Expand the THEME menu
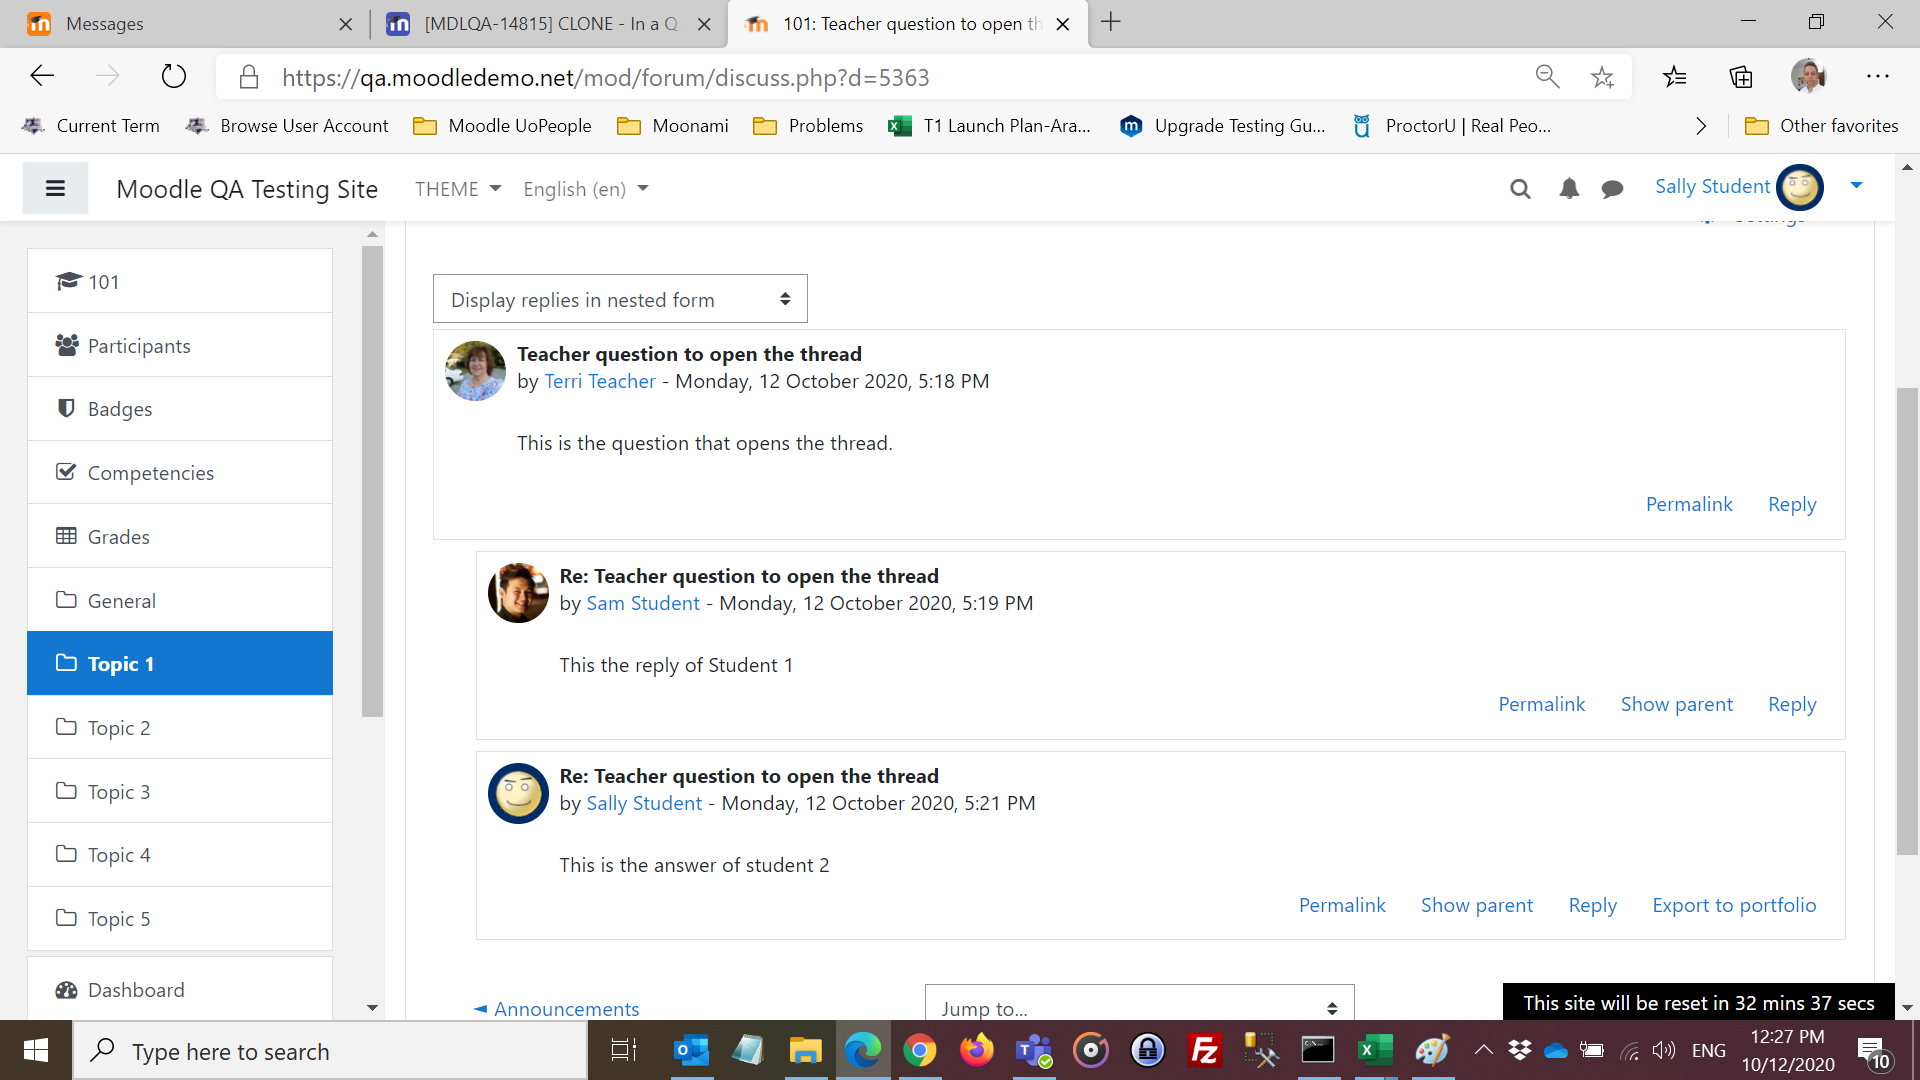Image resolution: width=1920 pixels, height=1080 pixels. [458, 189]
